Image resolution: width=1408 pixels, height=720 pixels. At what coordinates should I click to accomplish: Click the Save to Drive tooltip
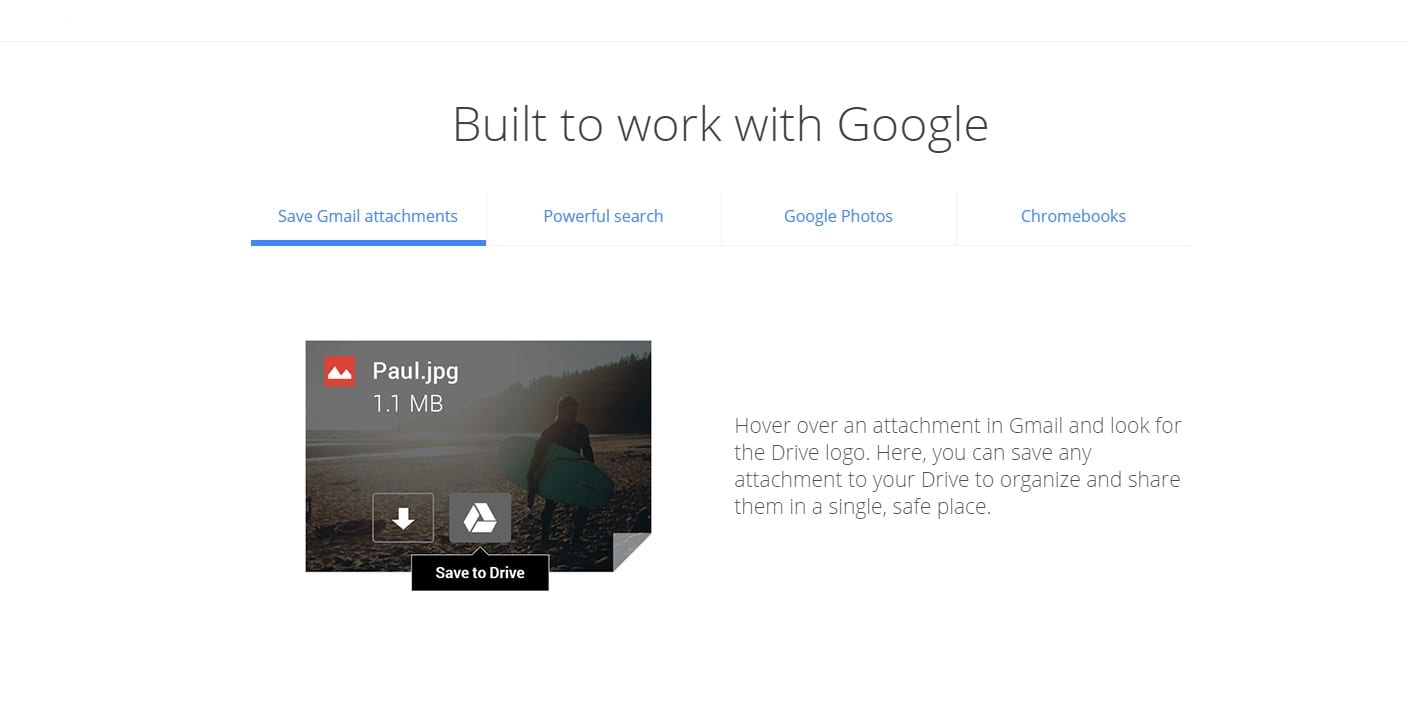[480, 573]
